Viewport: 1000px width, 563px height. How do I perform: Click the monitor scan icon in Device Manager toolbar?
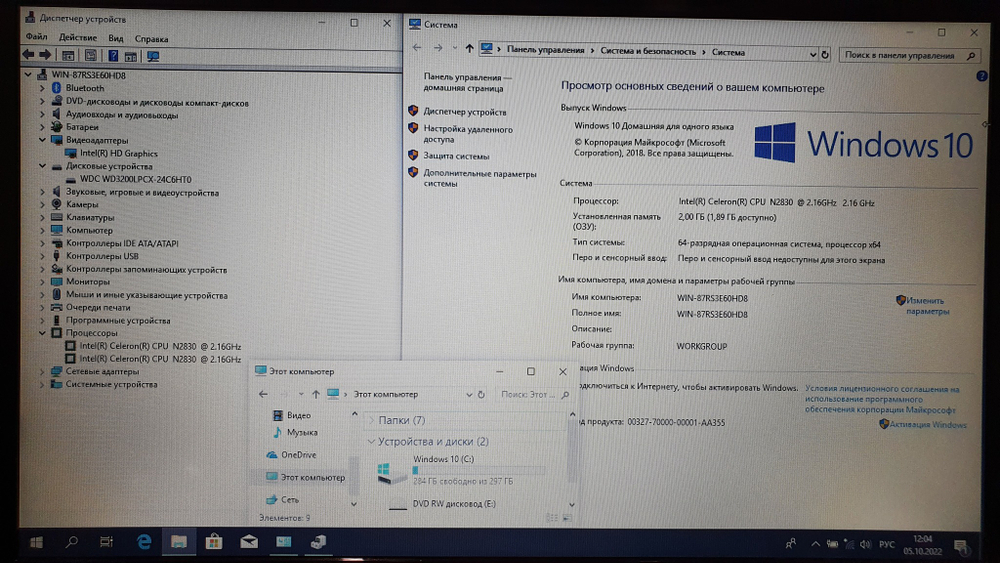click(x=153, y=56)
